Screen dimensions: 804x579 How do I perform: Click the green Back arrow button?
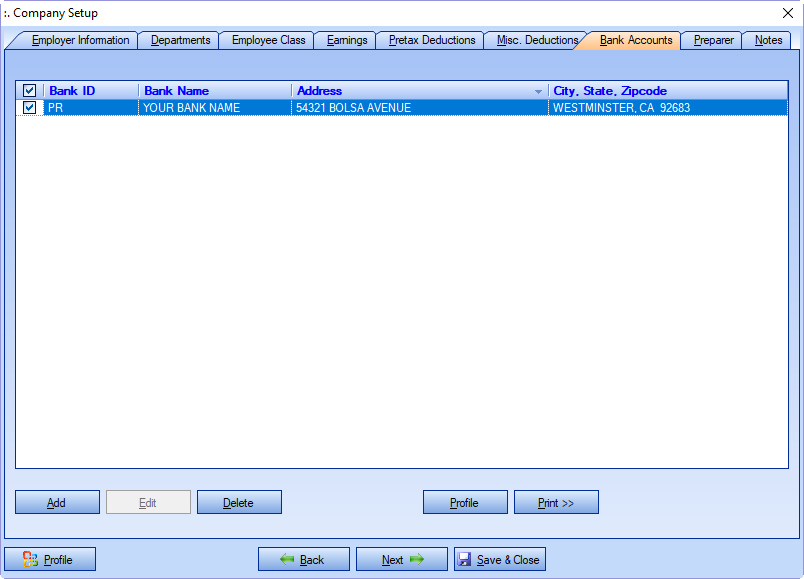[x=303, y=559]
